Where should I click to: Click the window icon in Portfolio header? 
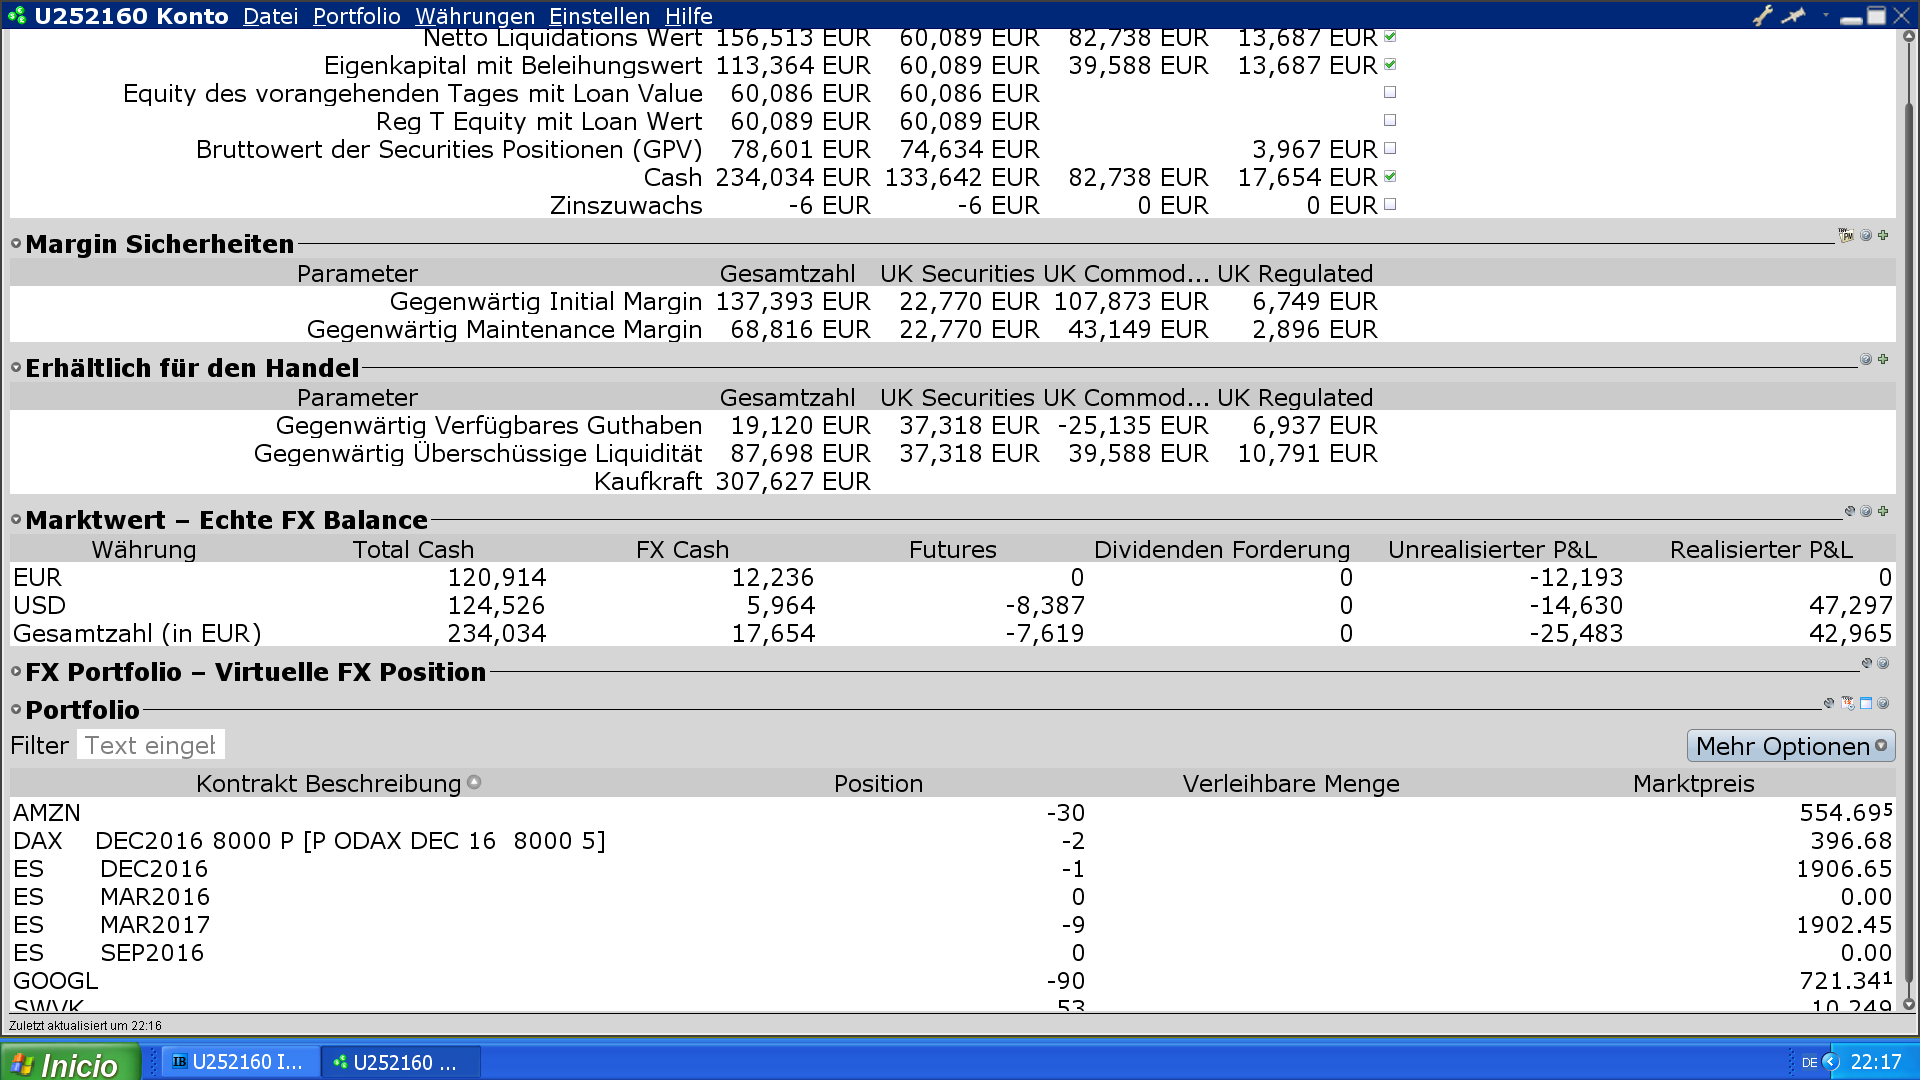tap(1866, 704)
